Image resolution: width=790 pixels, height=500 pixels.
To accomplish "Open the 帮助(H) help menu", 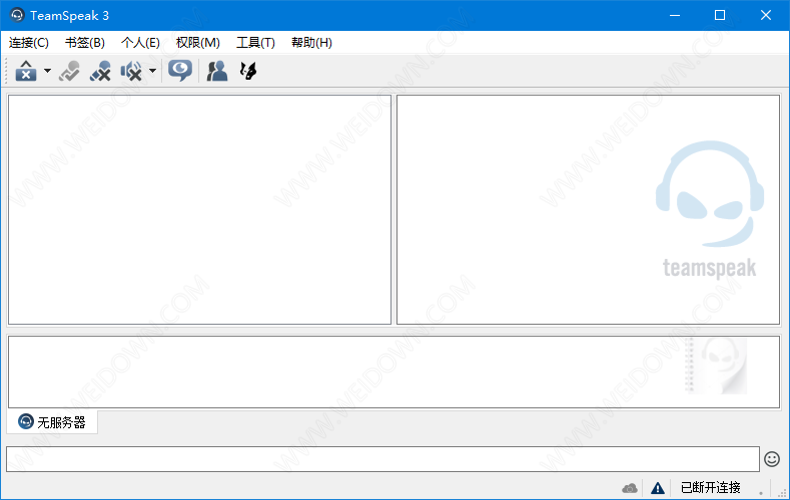I will tap(311, 42).
